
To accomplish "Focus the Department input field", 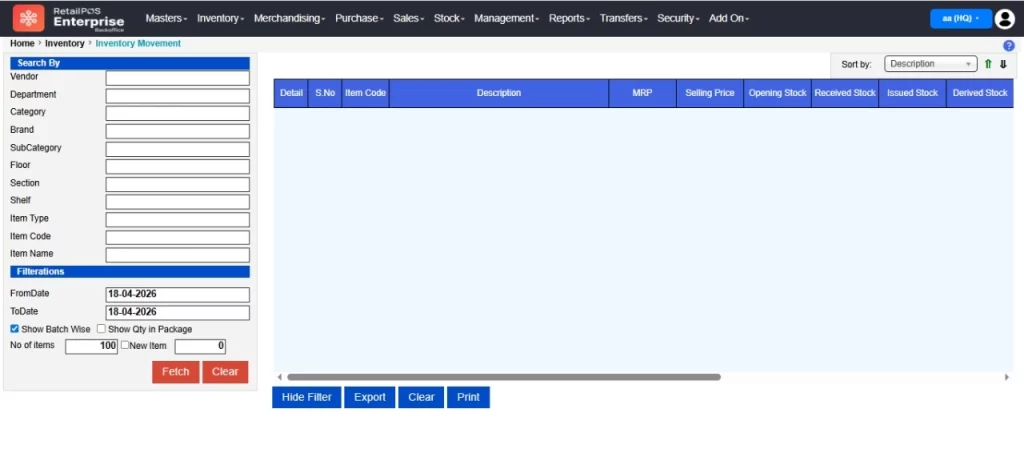I will (x=178, y=96).
